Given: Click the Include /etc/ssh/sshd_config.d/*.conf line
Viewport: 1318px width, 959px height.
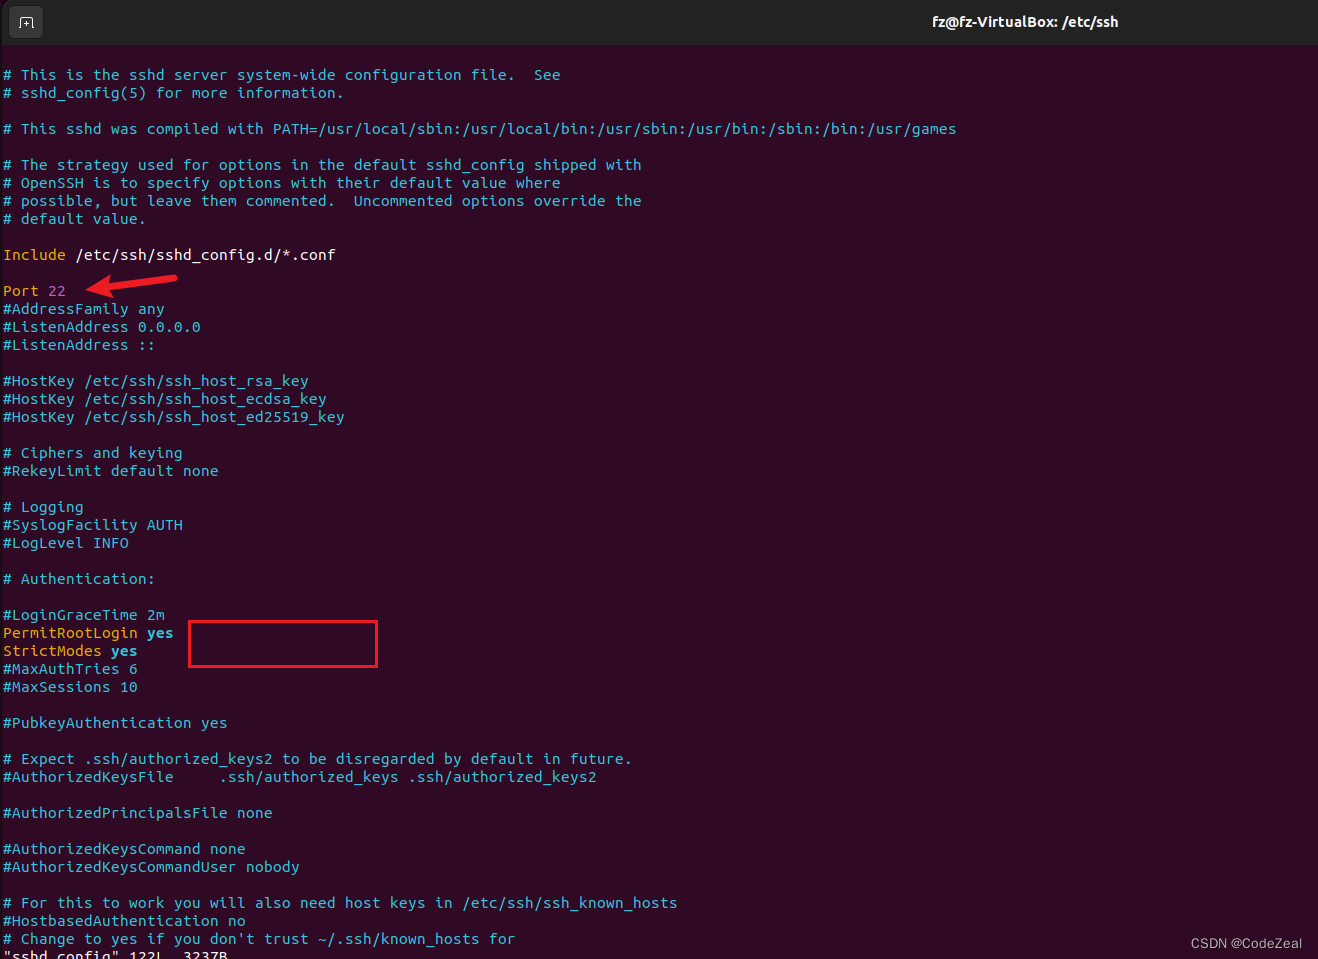Looking at the screenshot, I should click(167, 254).
